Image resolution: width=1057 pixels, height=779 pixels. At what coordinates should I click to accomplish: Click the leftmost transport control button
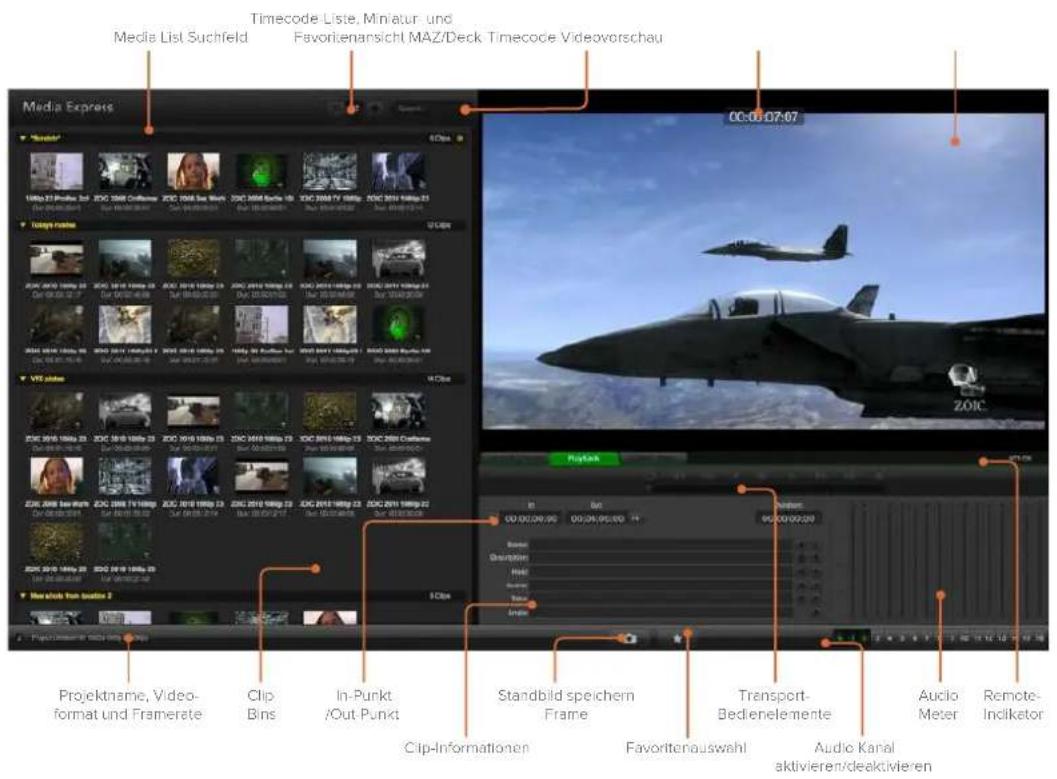tap(651, 476)
